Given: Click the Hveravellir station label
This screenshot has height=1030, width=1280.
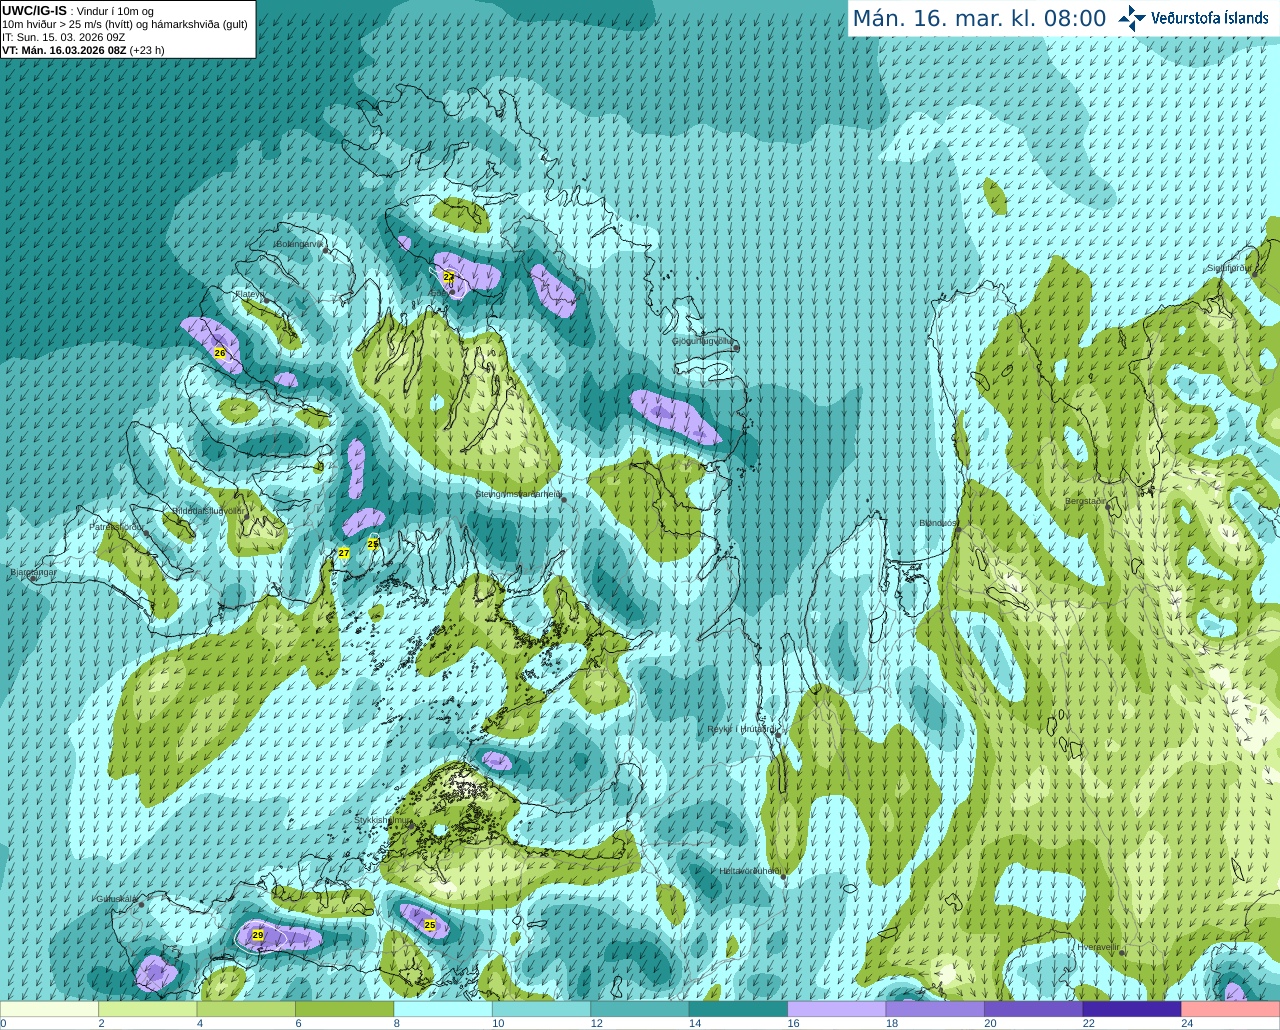Looking at the screenshot, I should [1098, 946].
